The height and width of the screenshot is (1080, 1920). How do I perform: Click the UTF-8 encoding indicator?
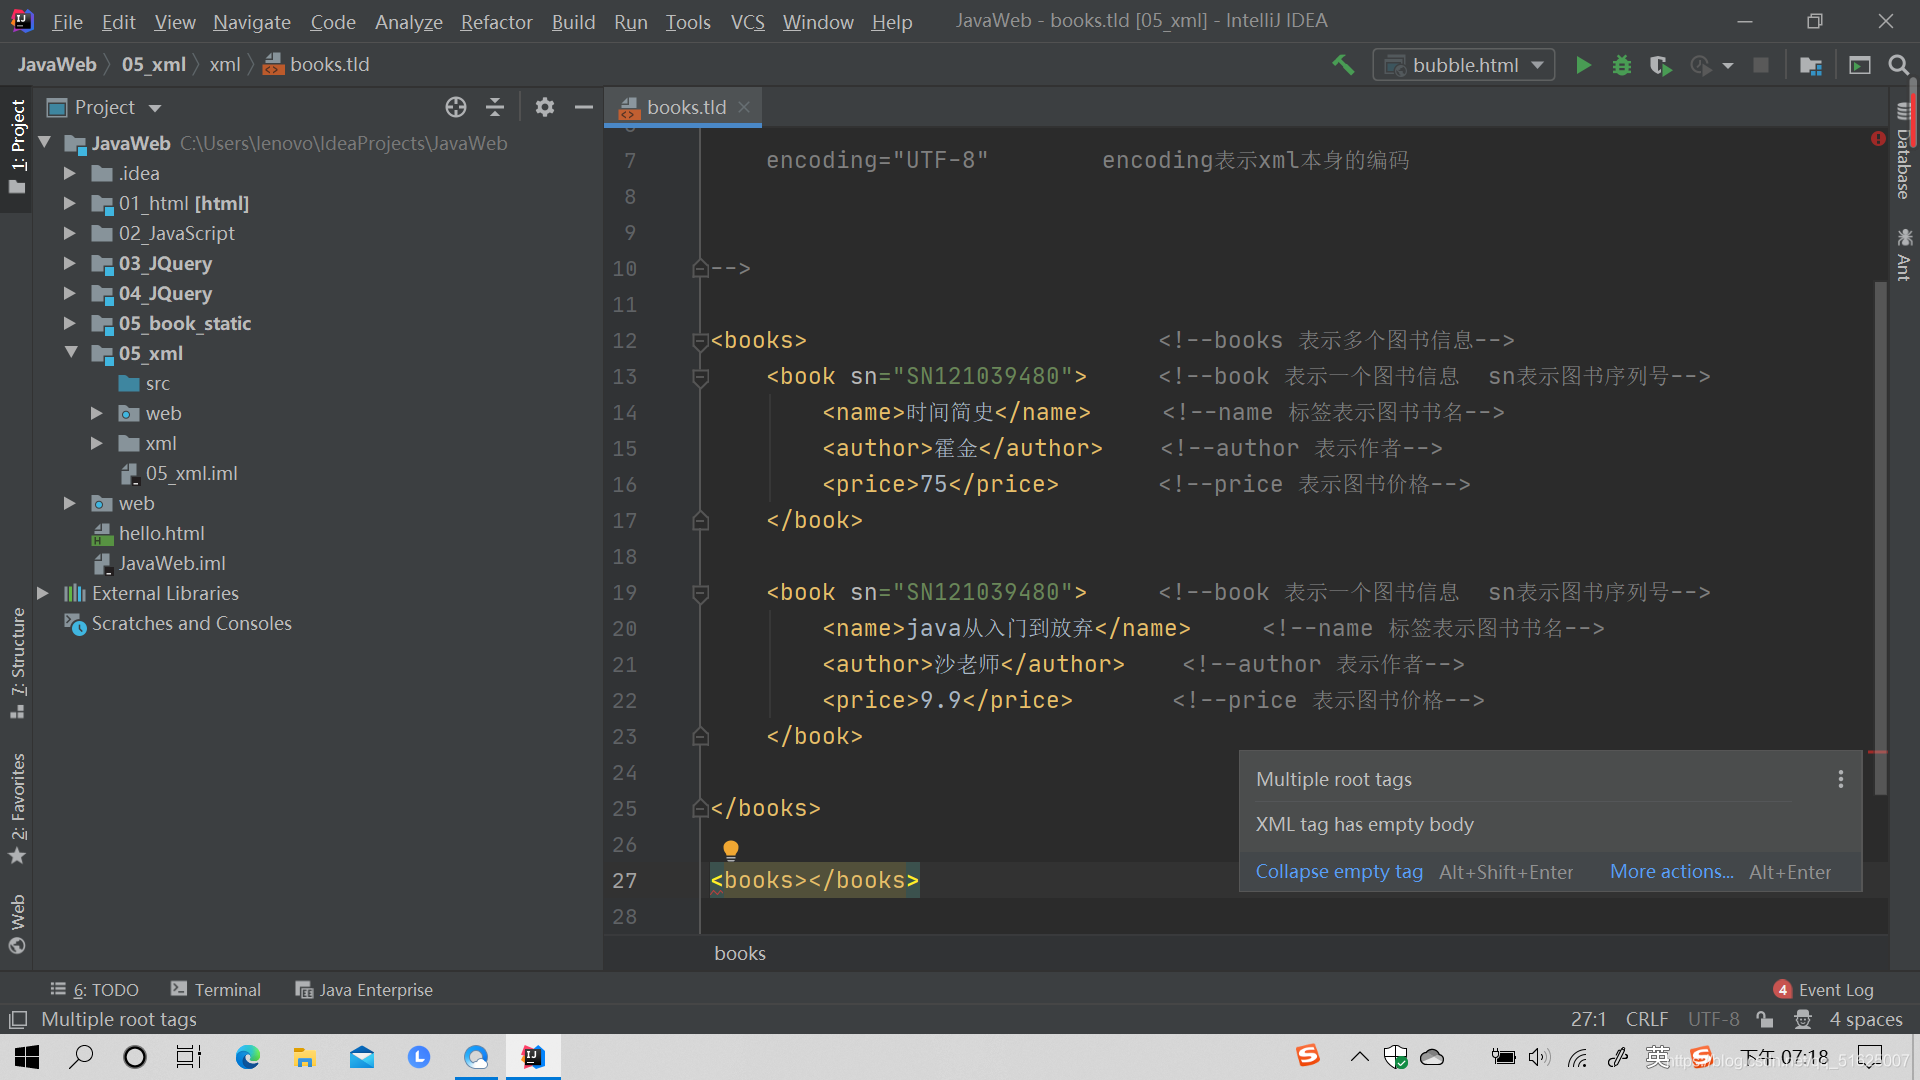pos(1713,1019)
